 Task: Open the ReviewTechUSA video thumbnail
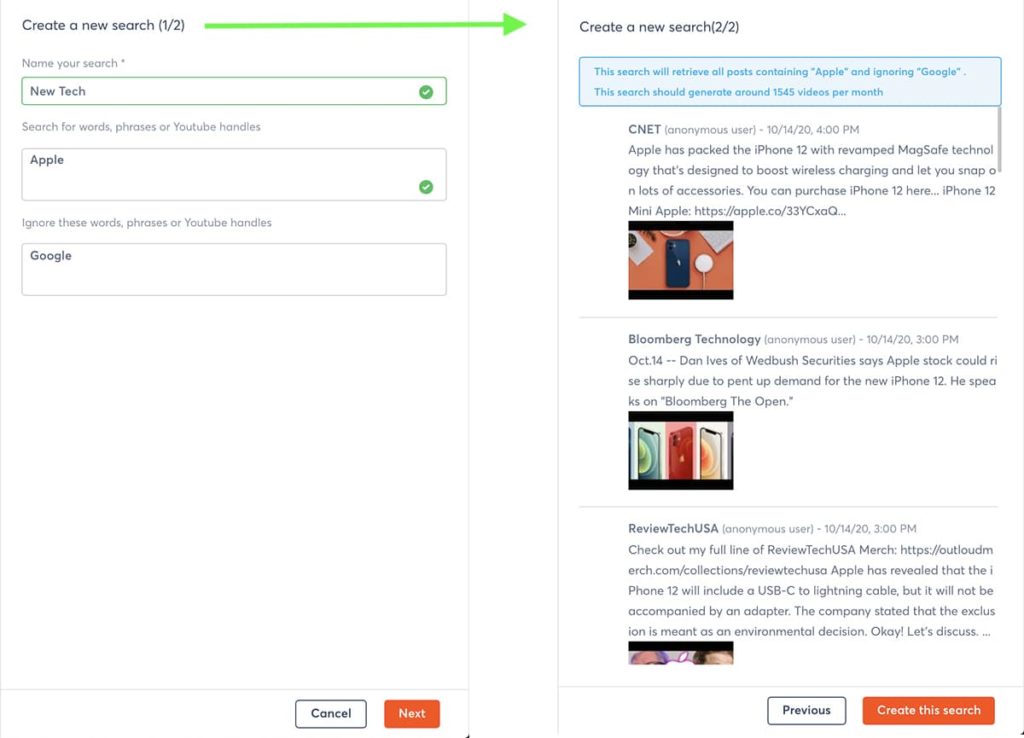click(680, 653)
